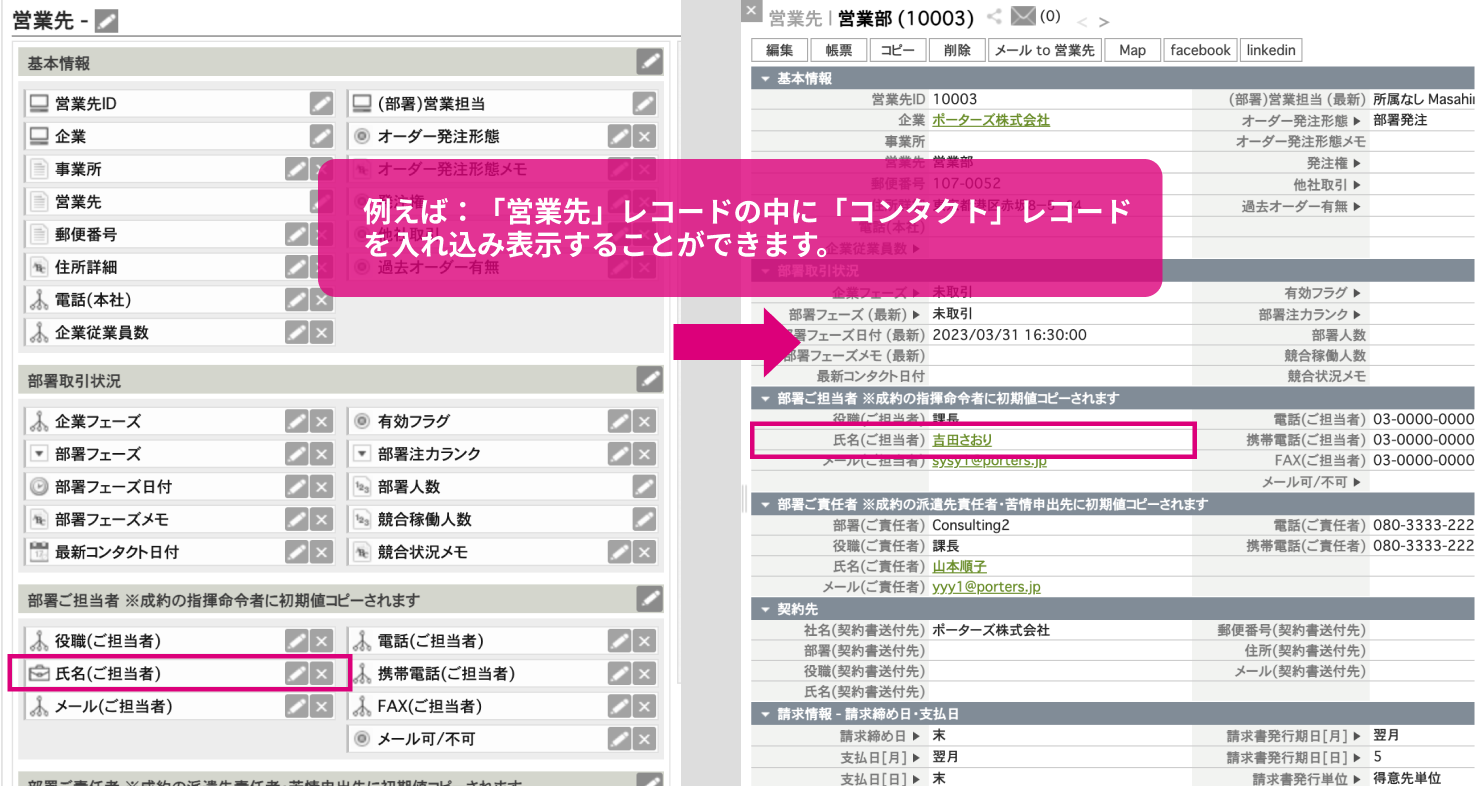The width and height of the screenshot is (1475, 786).
Task: Remove the 電話(本社) field with its X icon
Action: [322, 299]
